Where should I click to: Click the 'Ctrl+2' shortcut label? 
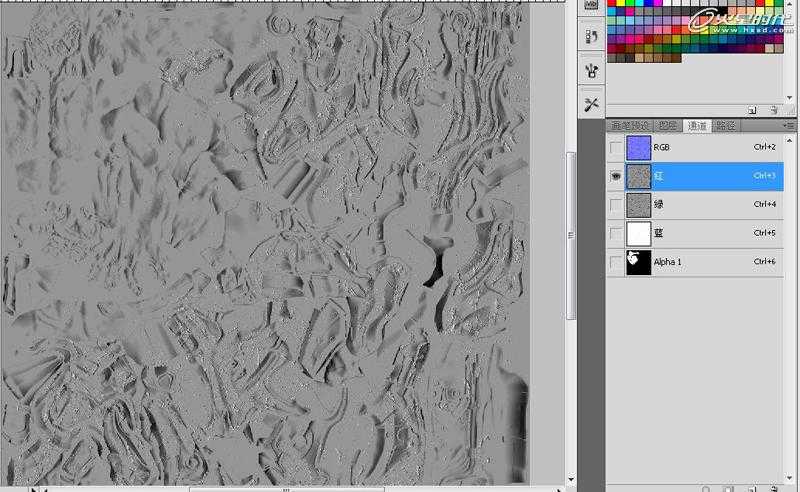pos(764,147)
